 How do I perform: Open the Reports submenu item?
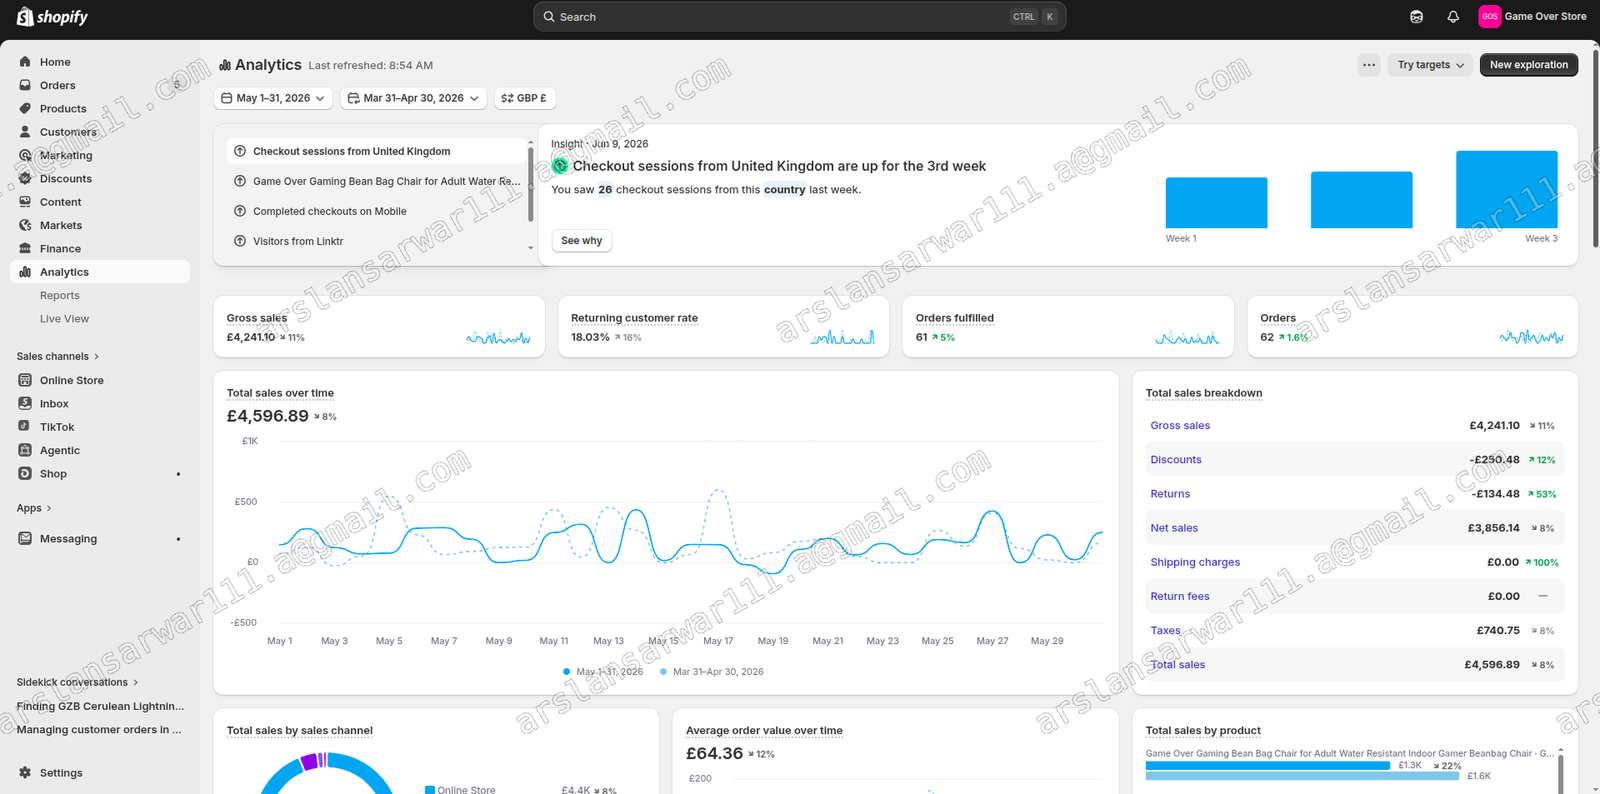100,296
